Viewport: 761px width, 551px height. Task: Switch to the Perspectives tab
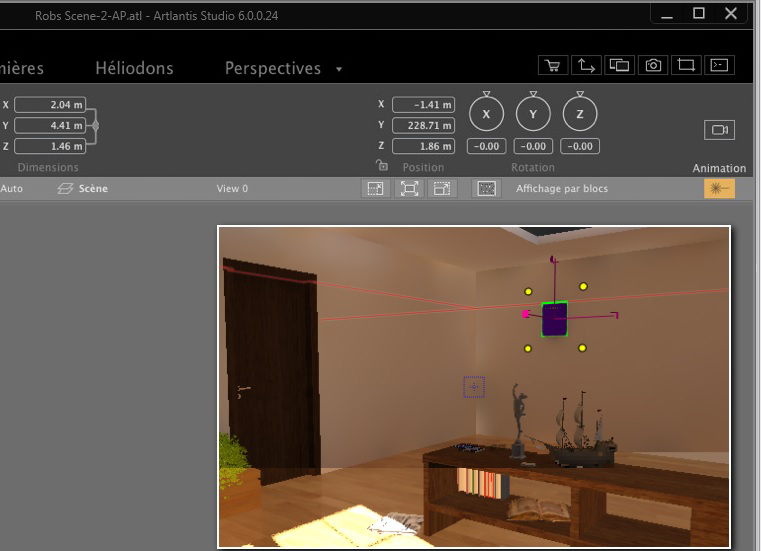(x=272, y=68)
